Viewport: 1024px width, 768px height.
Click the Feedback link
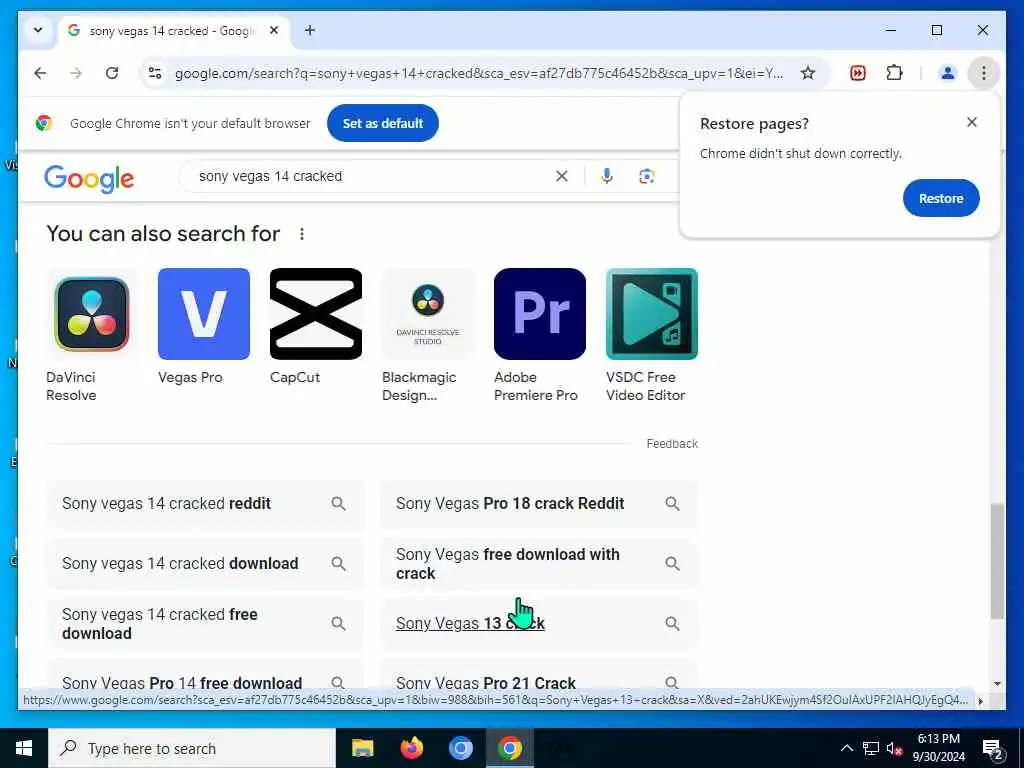coord(672,443)
